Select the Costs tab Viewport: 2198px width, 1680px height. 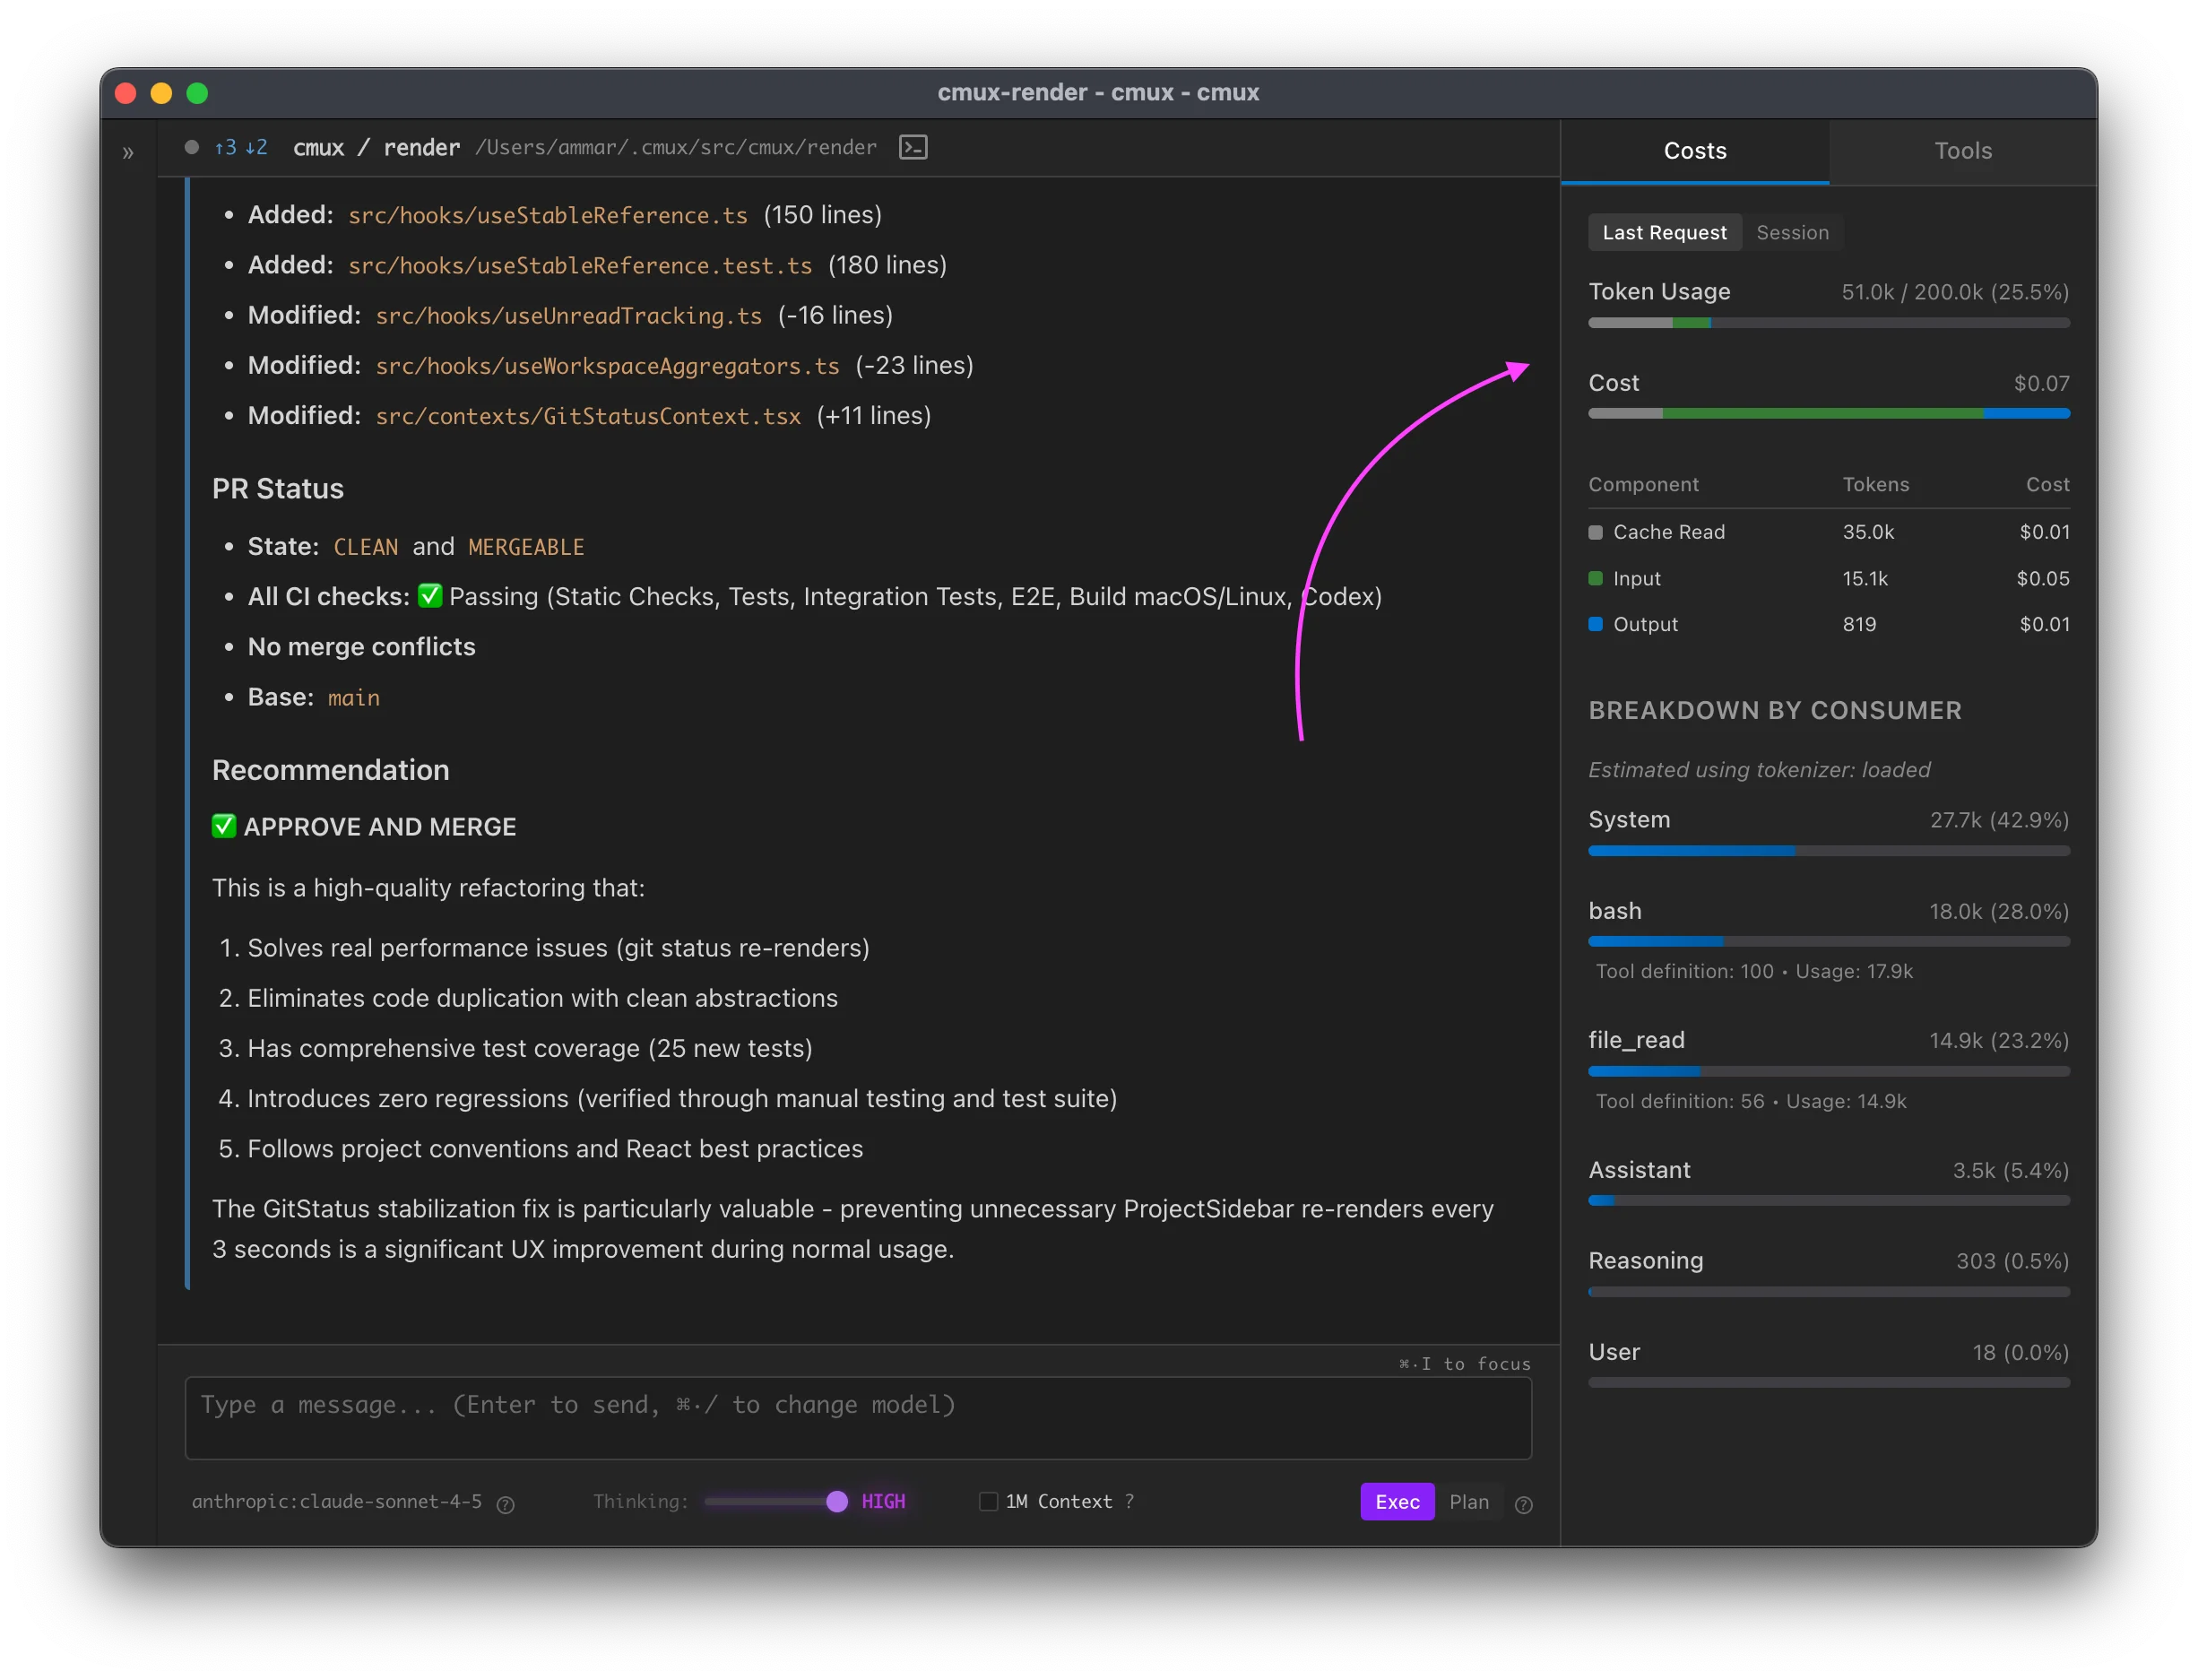click(x=1695, y=151)
